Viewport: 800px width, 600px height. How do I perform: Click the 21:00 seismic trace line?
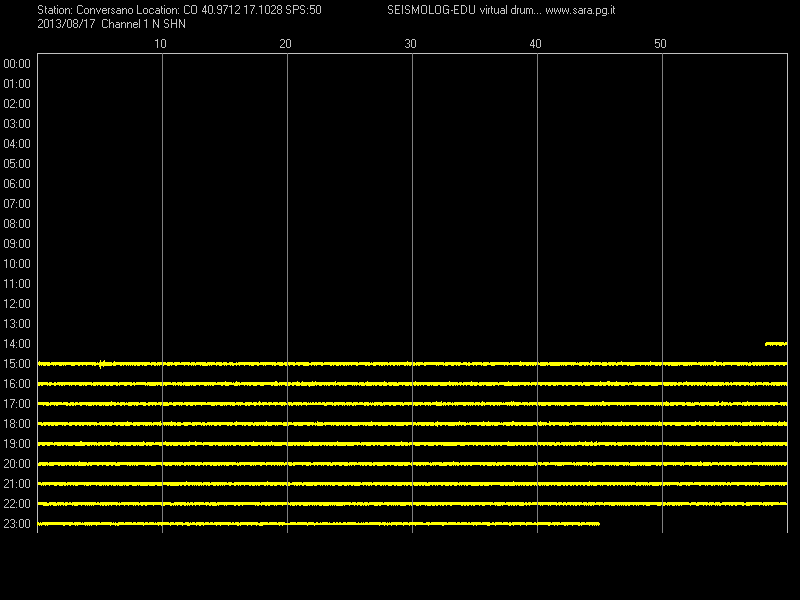(412, 484)
